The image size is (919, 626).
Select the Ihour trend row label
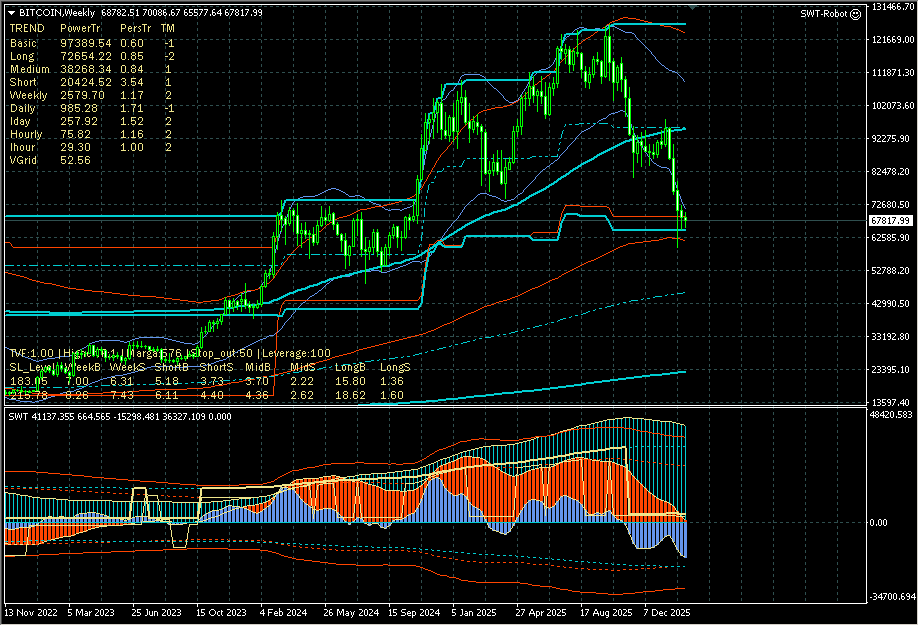coord(22,147)
